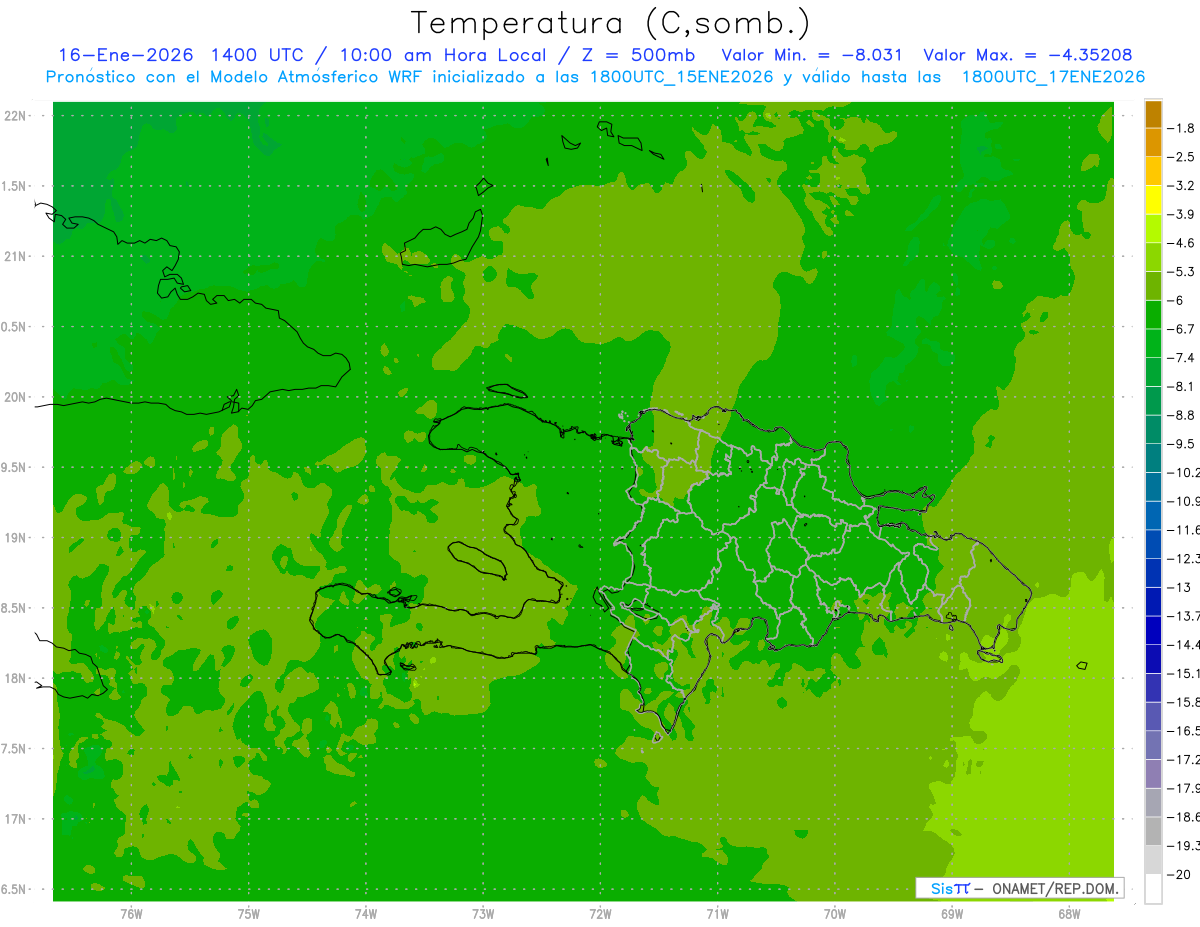Select the gray legend swatch between -18.6 and -19.3
Viewport: 1200px width, 927px height.
pyautogui.click(x=1153, y=831)
